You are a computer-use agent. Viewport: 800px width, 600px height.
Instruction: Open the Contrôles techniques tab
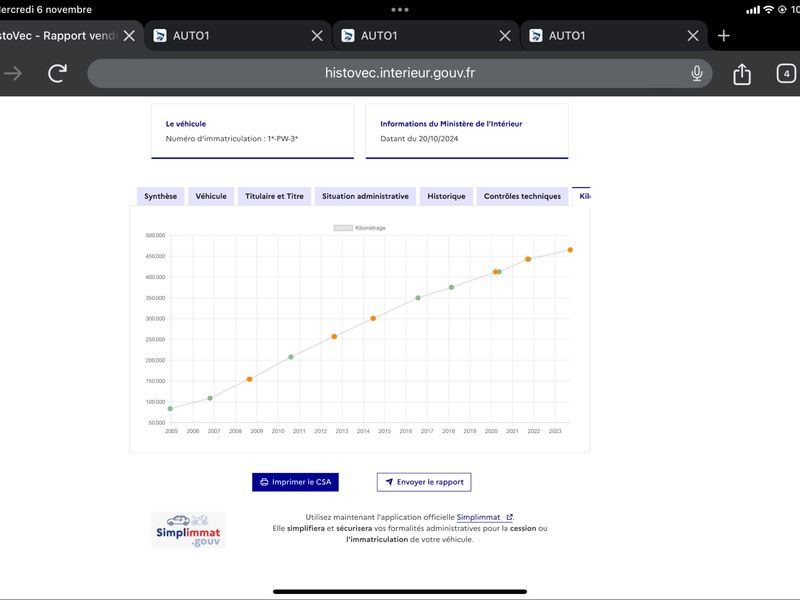[522, 196]
